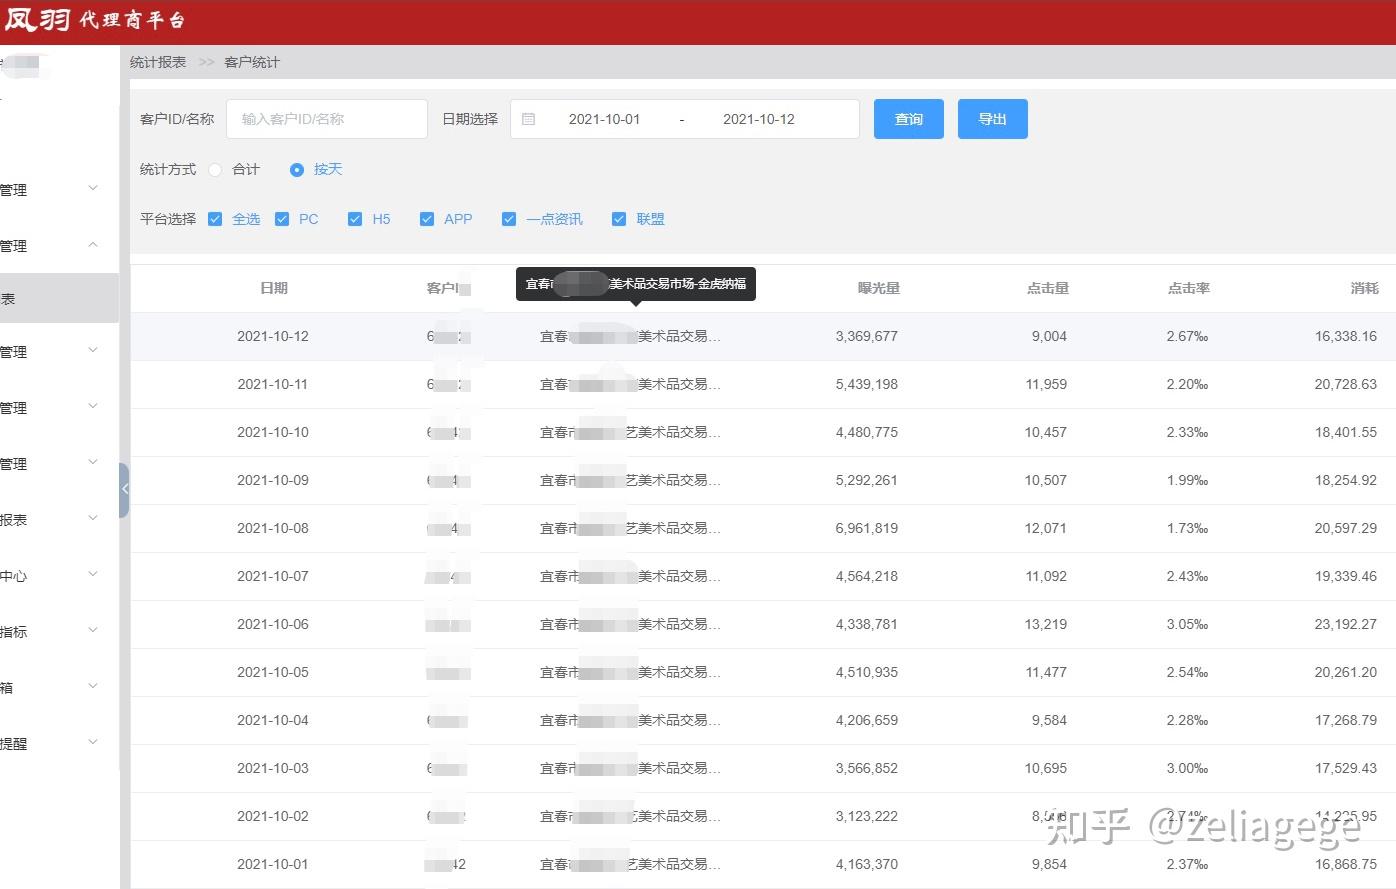
Task: Select the 2021-10-07 date cell
Action: 273,576
